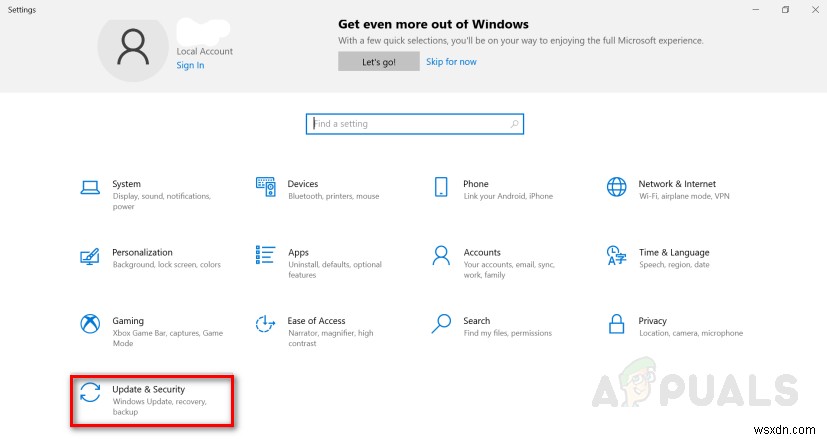Click the Local Account label
The image size is (827, 440).
click(x=205, y=51)
